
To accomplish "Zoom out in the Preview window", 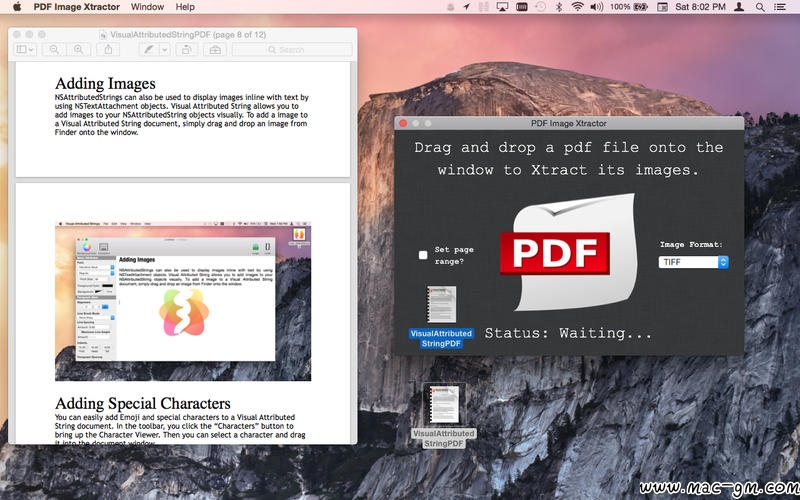I will (x=54, y=49).
